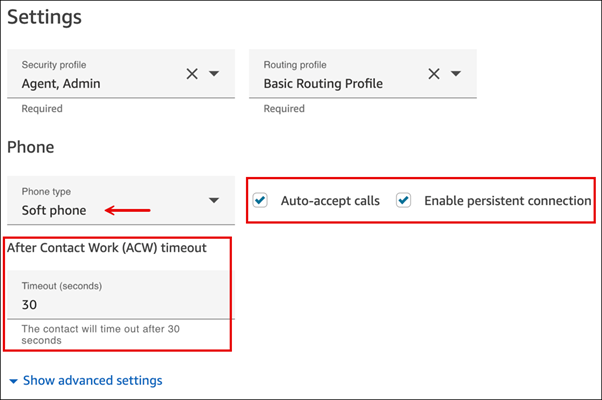Viewport: 602px width, 400px height.
Task: Open the Routing profile dropdown arrow
Action: pyautogui.click(x=456, y=74)
